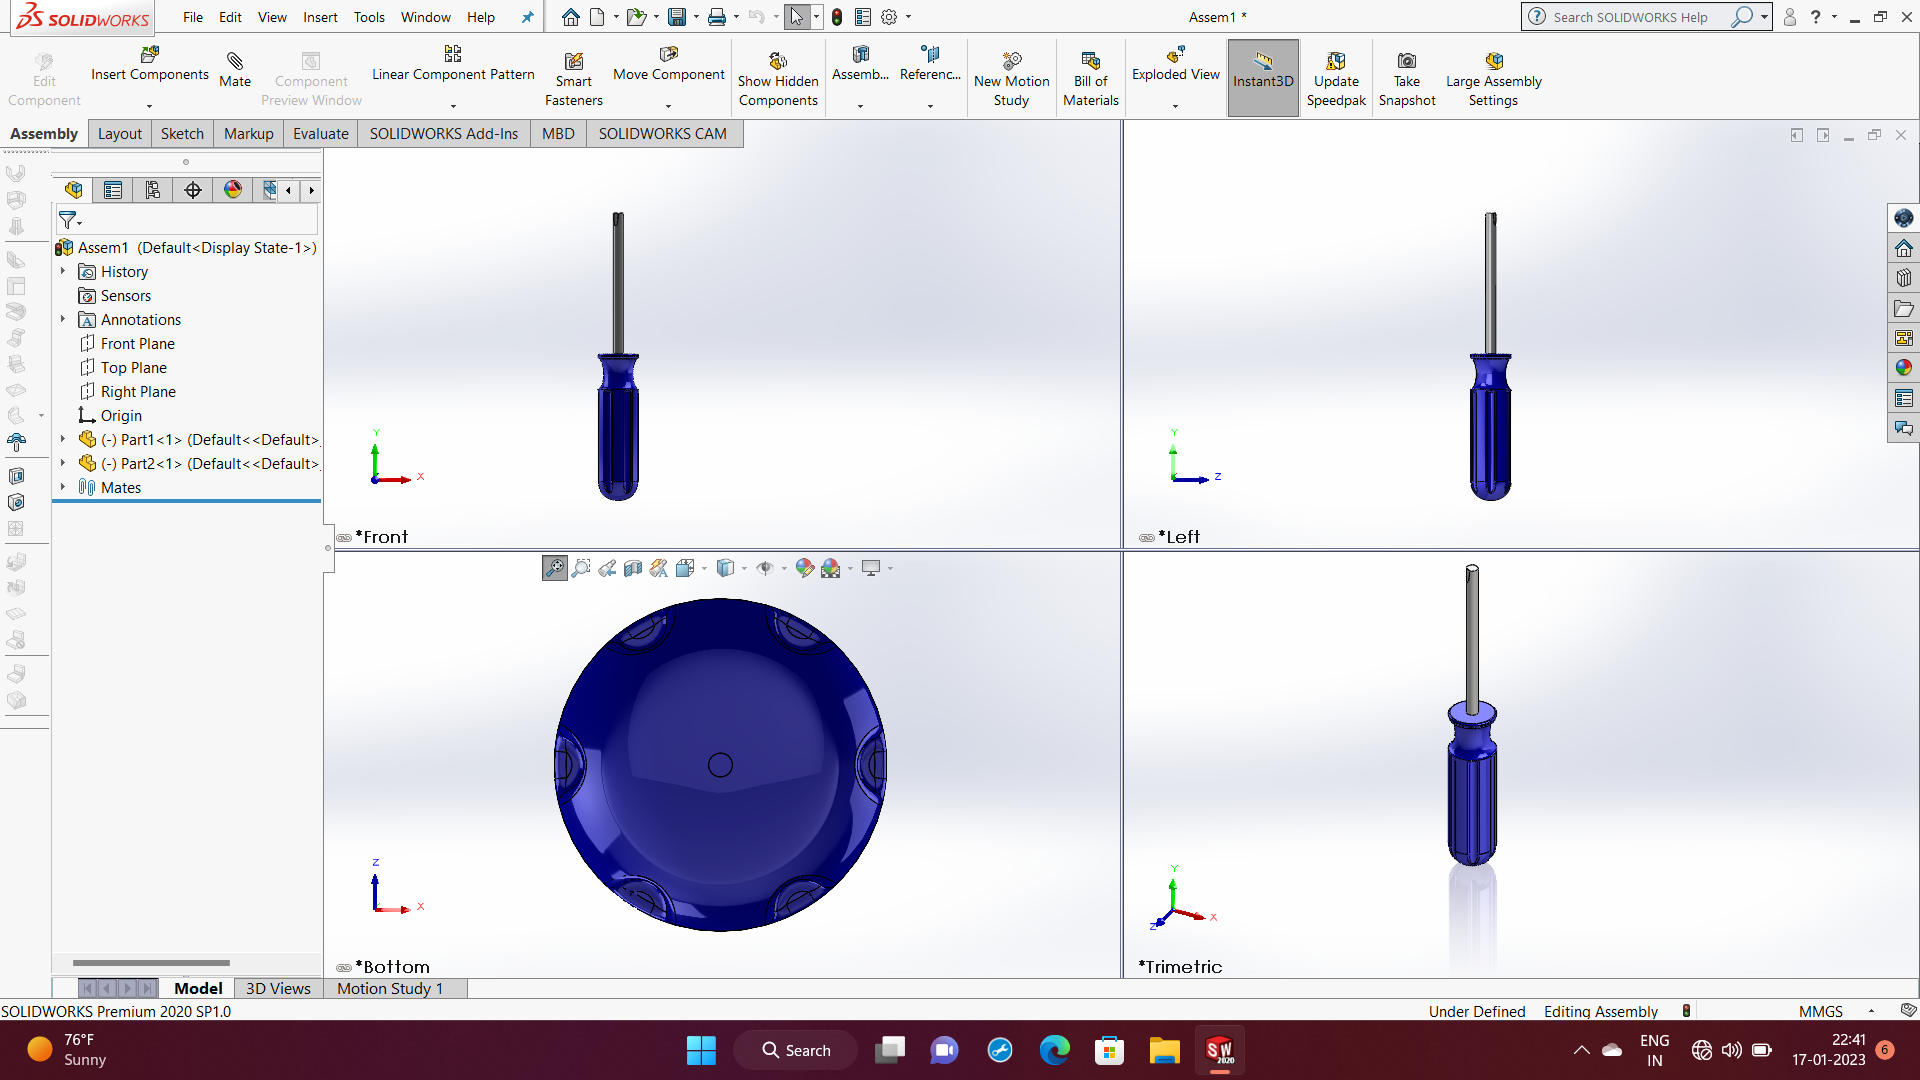Click the Rebuild traffic light icon

837,17
